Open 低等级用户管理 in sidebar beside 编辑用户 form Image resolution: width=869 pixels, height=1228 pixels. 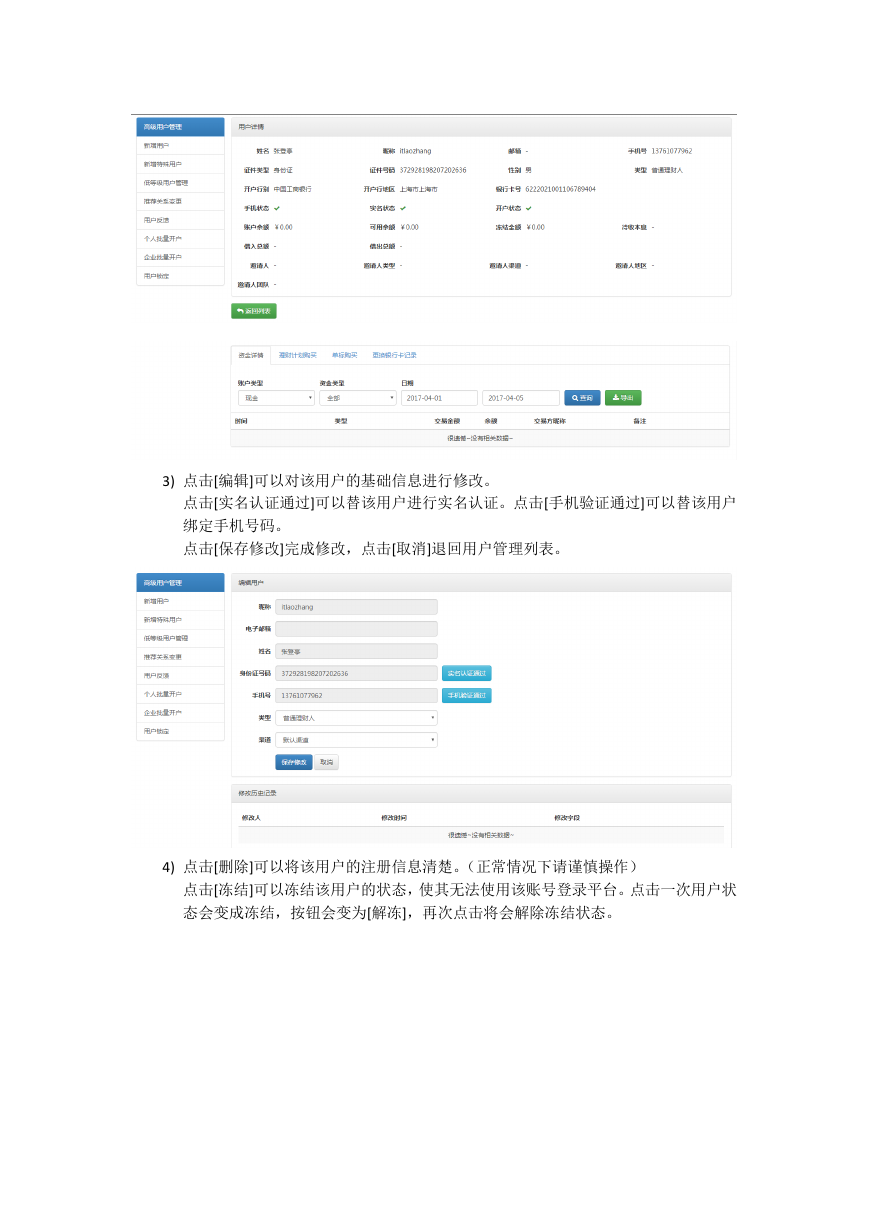[x=180, y=638]
